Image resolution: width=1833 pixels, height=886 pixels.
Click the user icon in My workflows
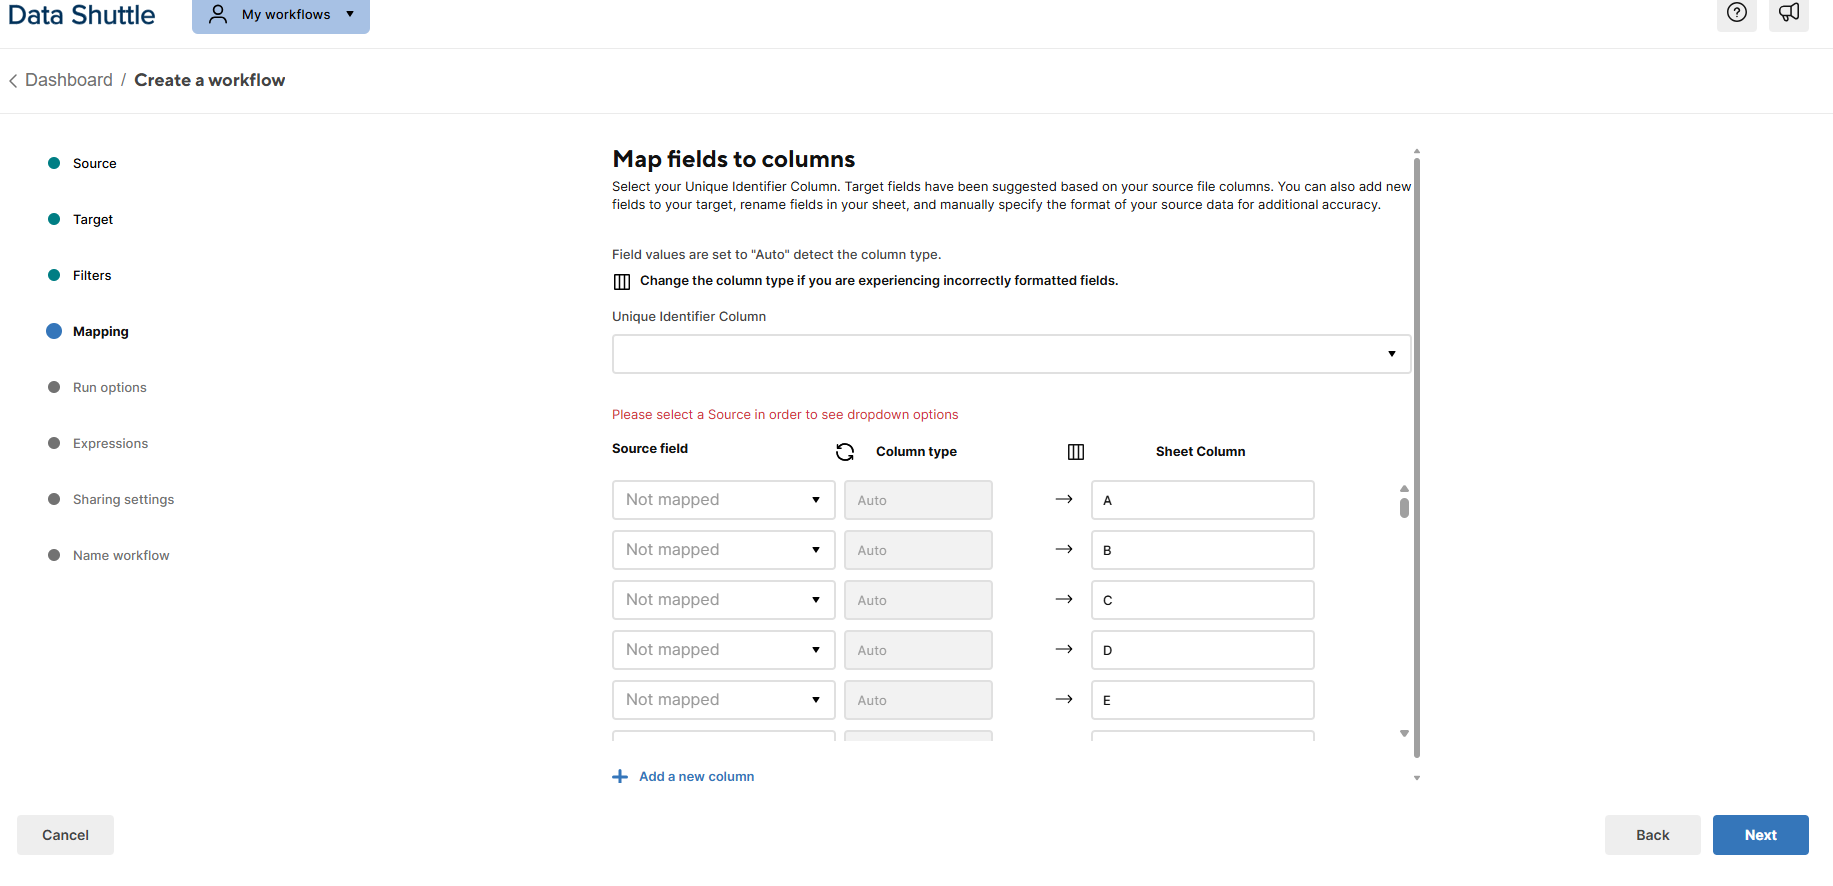[218, 14]
